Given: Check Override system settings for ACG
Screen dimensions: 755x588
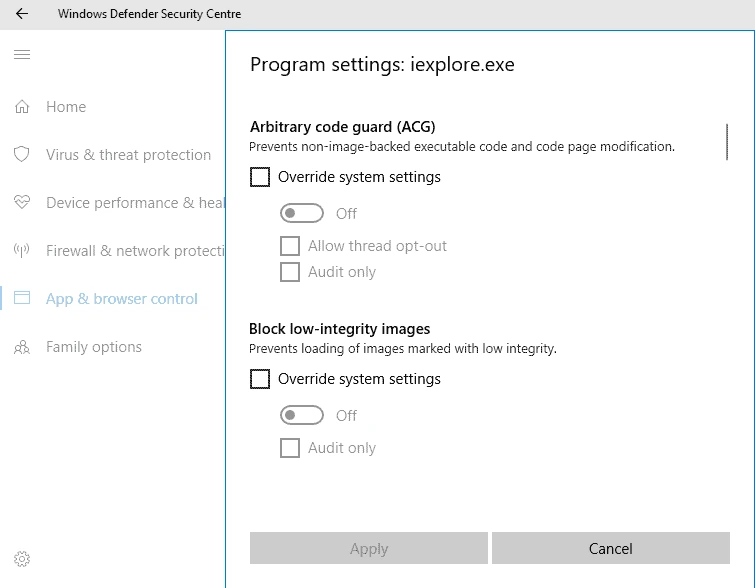Looking at the screenshot, I should (x=260, y=177).
